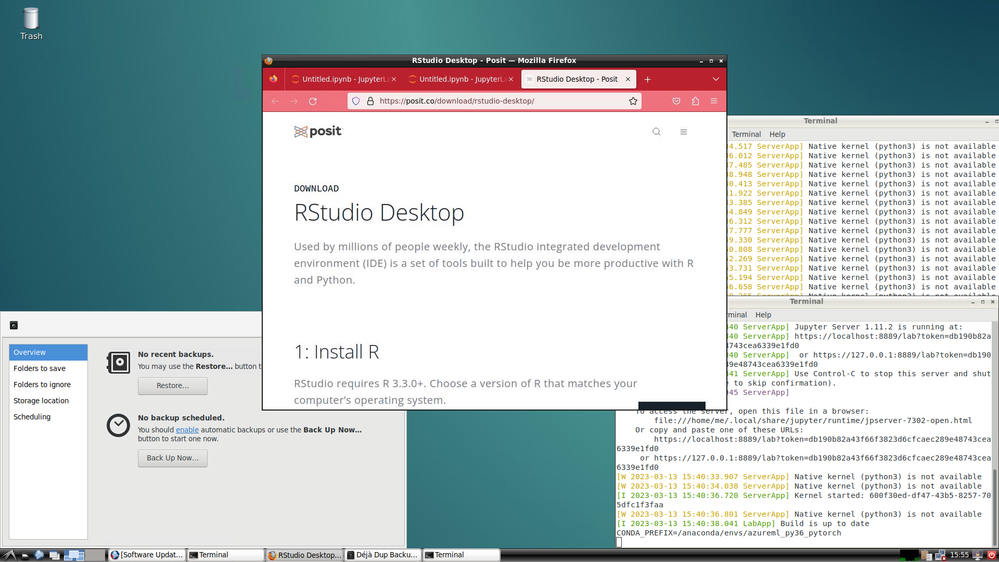Click the URL address bar field

click(x=494, y=101)
